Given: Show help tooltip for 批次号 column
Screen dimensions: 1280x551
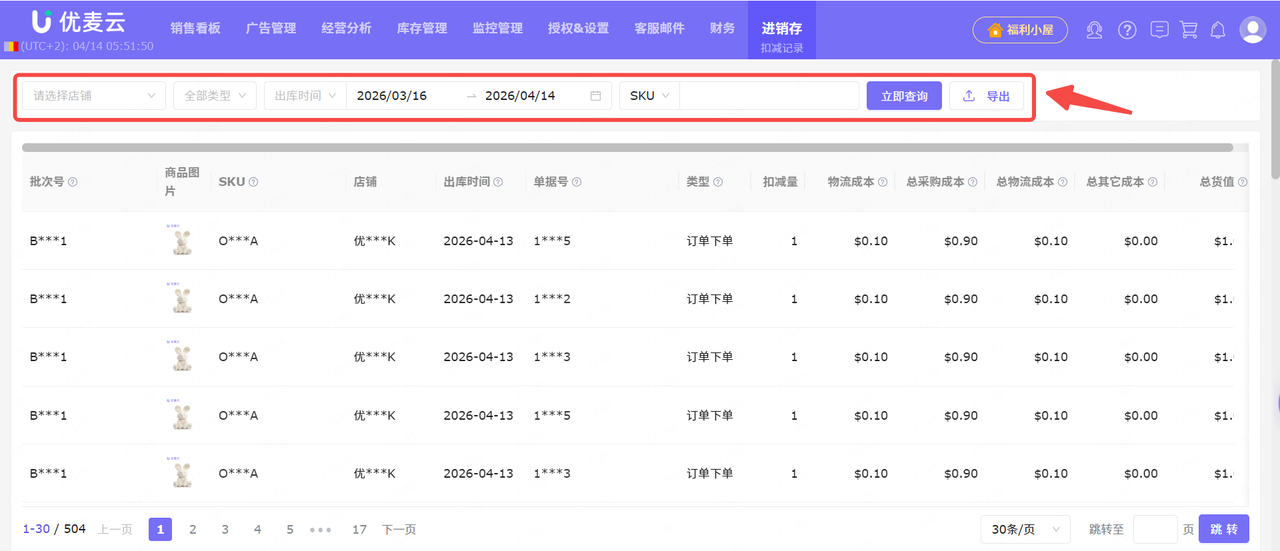Looking at the screenshot, I should pos(73,182).
